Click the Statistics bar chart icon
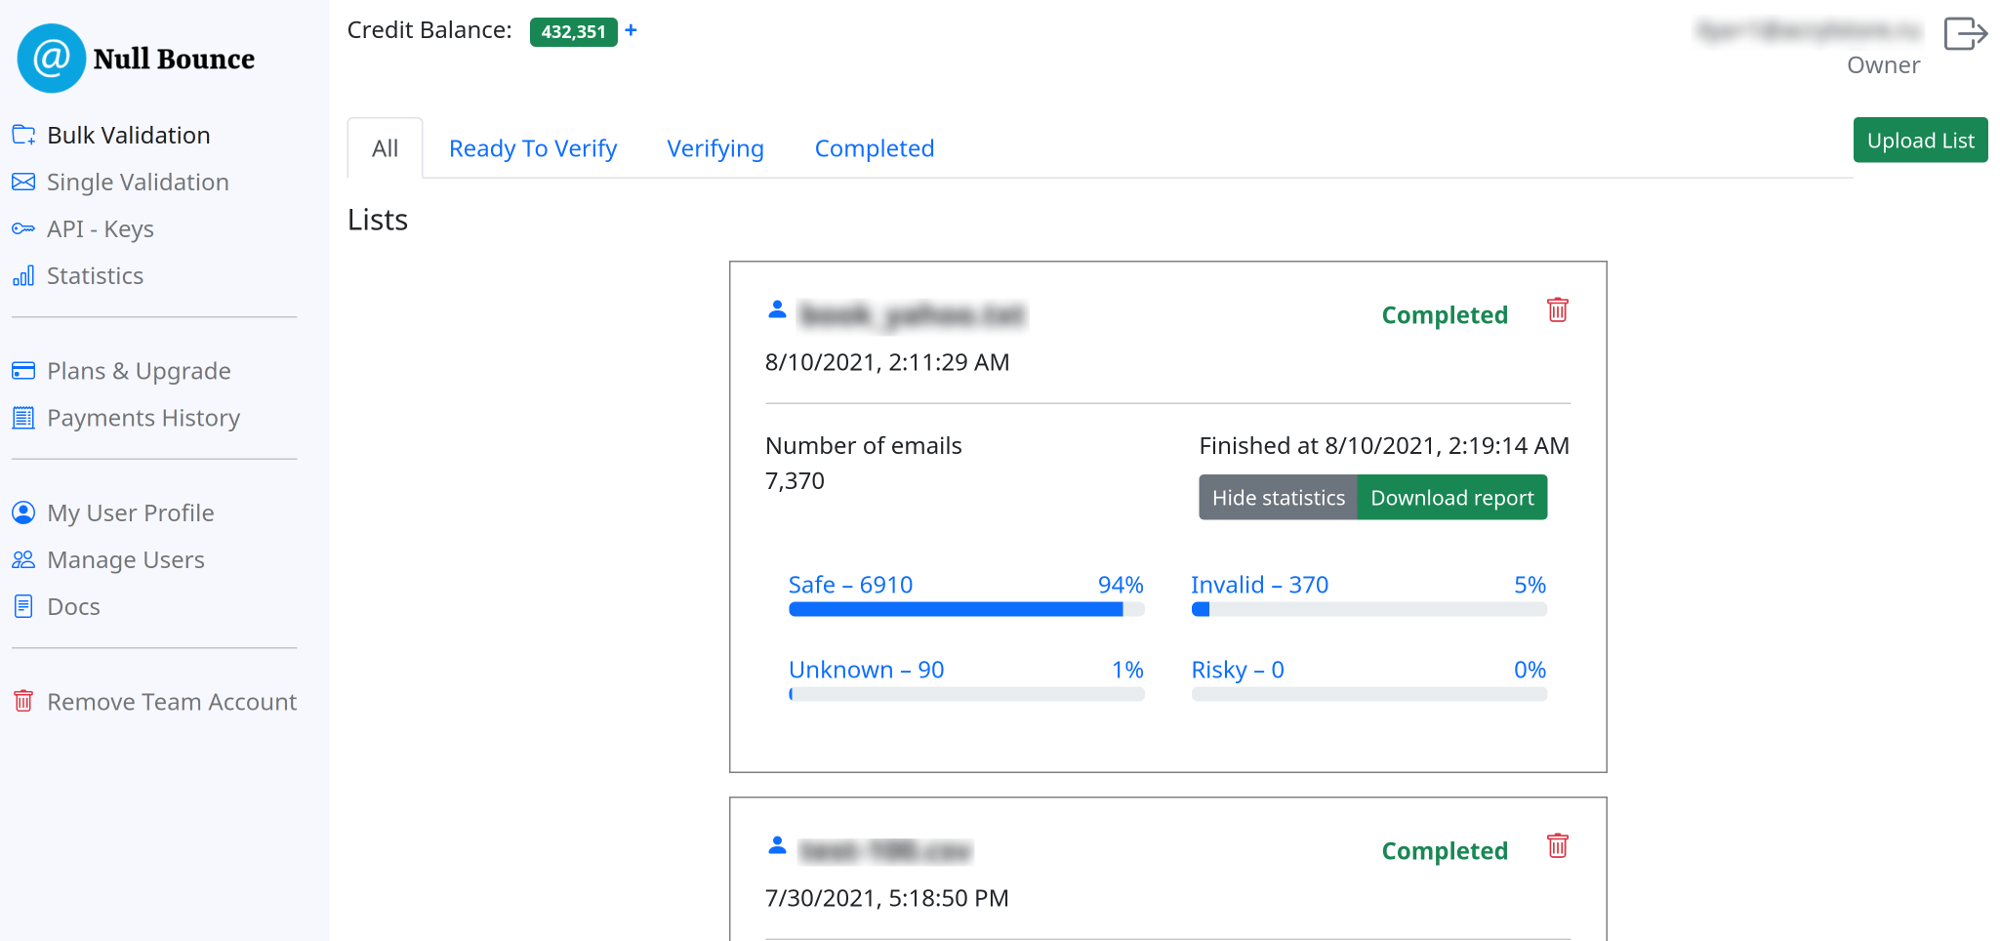 pyautogui.click(x=23, y=275)
